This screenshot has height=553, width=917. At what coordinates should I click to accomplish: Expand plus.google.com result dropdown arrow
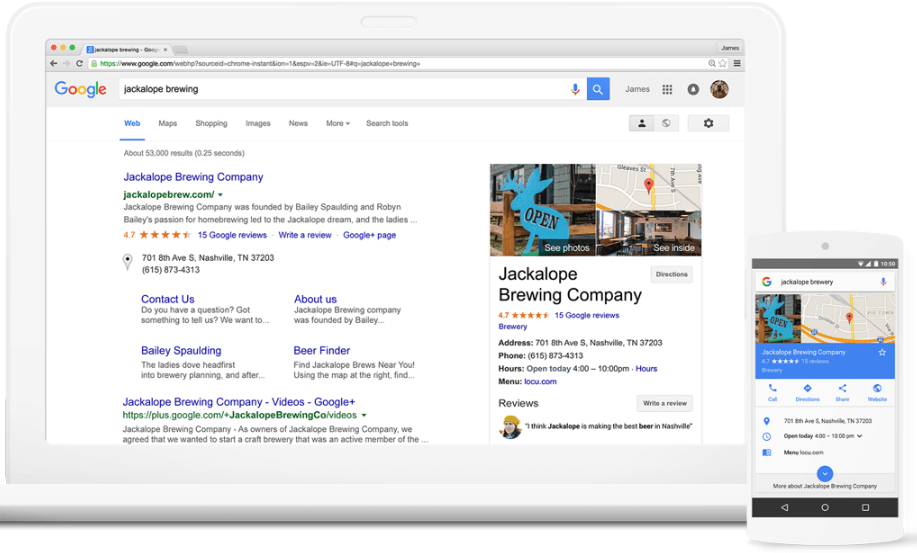364,415
